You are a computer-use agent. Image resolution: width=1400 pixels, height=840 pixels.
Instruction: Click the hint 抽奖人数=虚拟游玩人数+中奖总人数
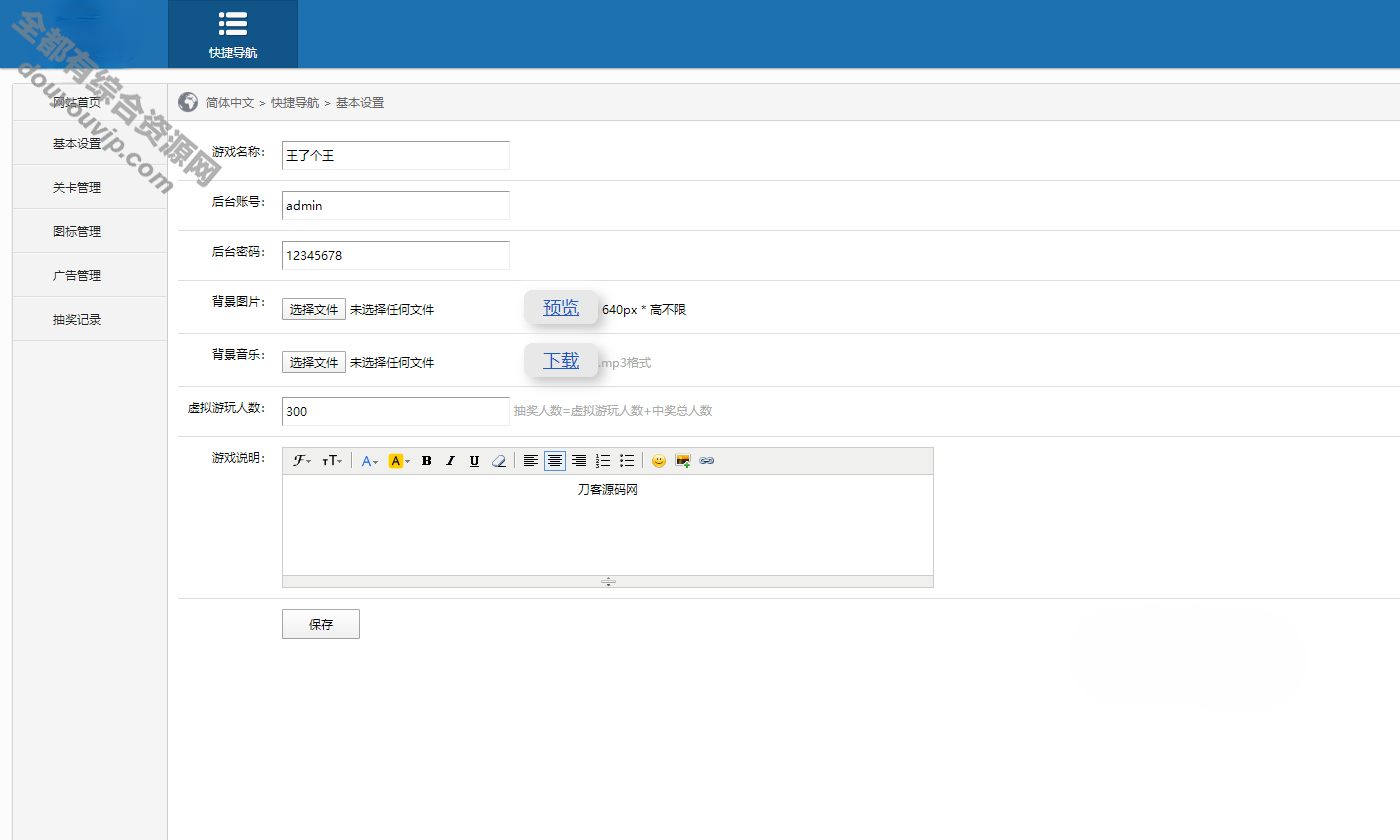point(613,411)
